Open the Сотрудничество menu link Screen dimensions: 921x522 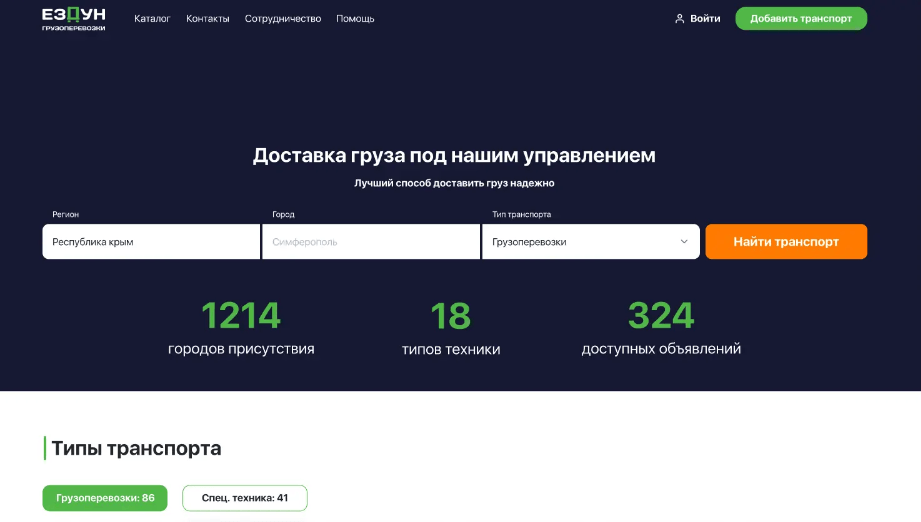coord(283,19)
